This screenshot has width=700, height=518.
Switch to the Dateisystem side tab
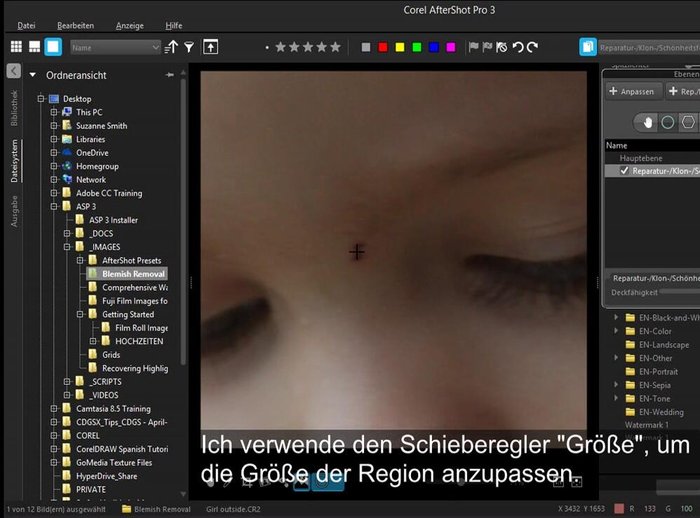tap(14, 161)
